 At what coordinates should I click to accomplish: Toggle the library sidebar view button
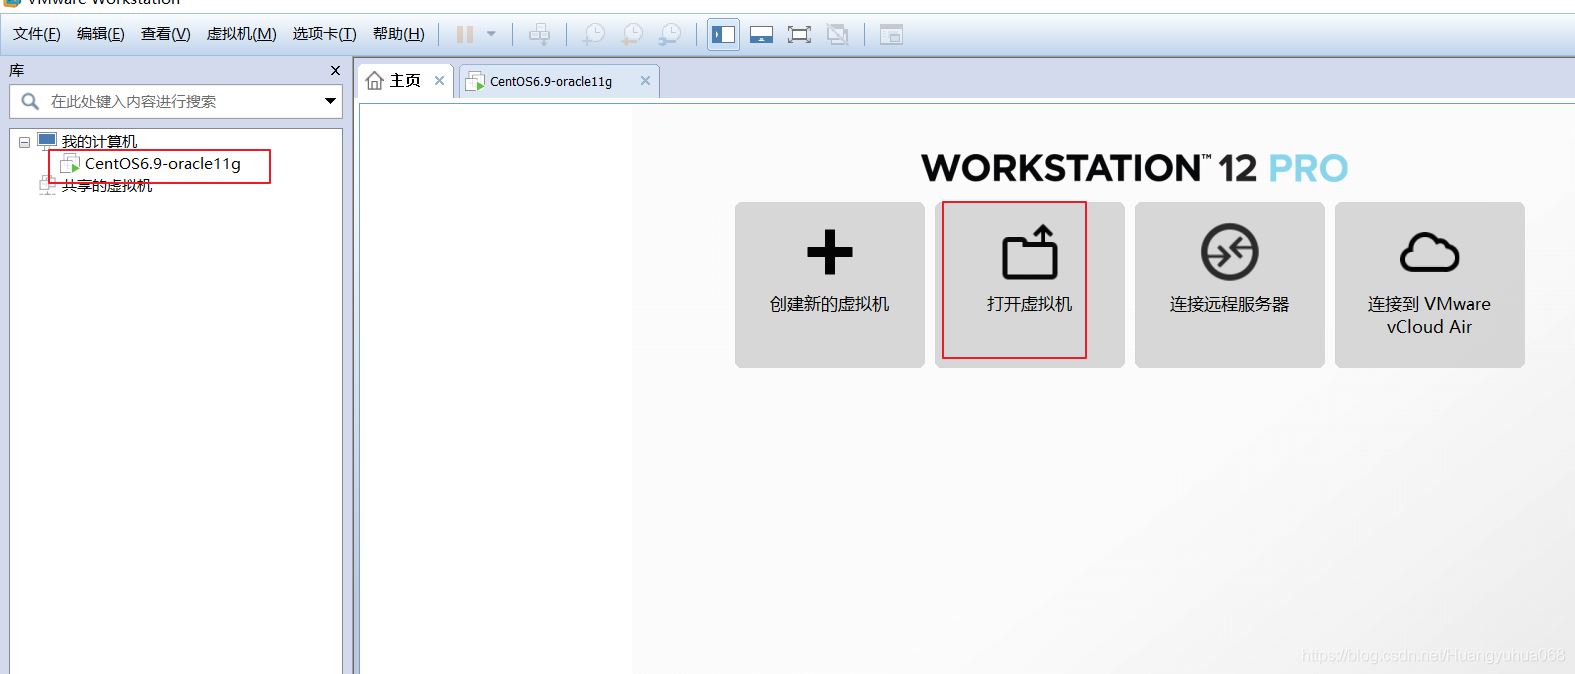point(723,35)
